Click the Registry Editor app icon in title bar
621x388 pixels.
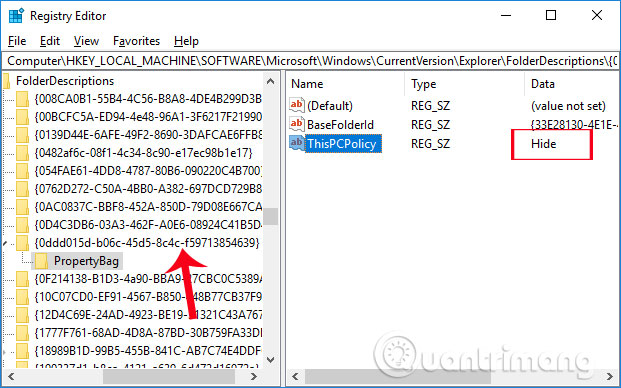coord(16,16)
